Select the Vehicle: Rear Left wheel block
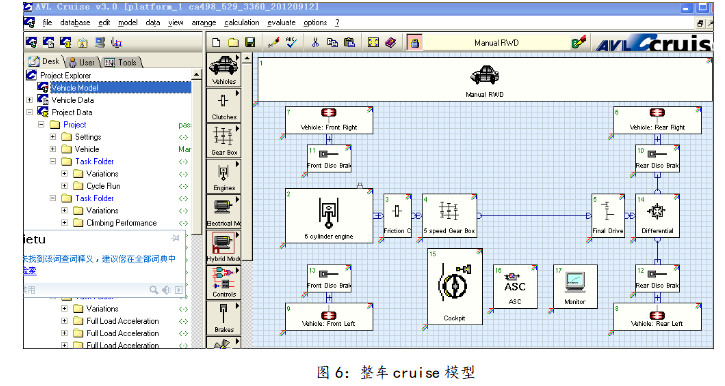Screen dimensions: 725x386 click(x=657, y=317)
